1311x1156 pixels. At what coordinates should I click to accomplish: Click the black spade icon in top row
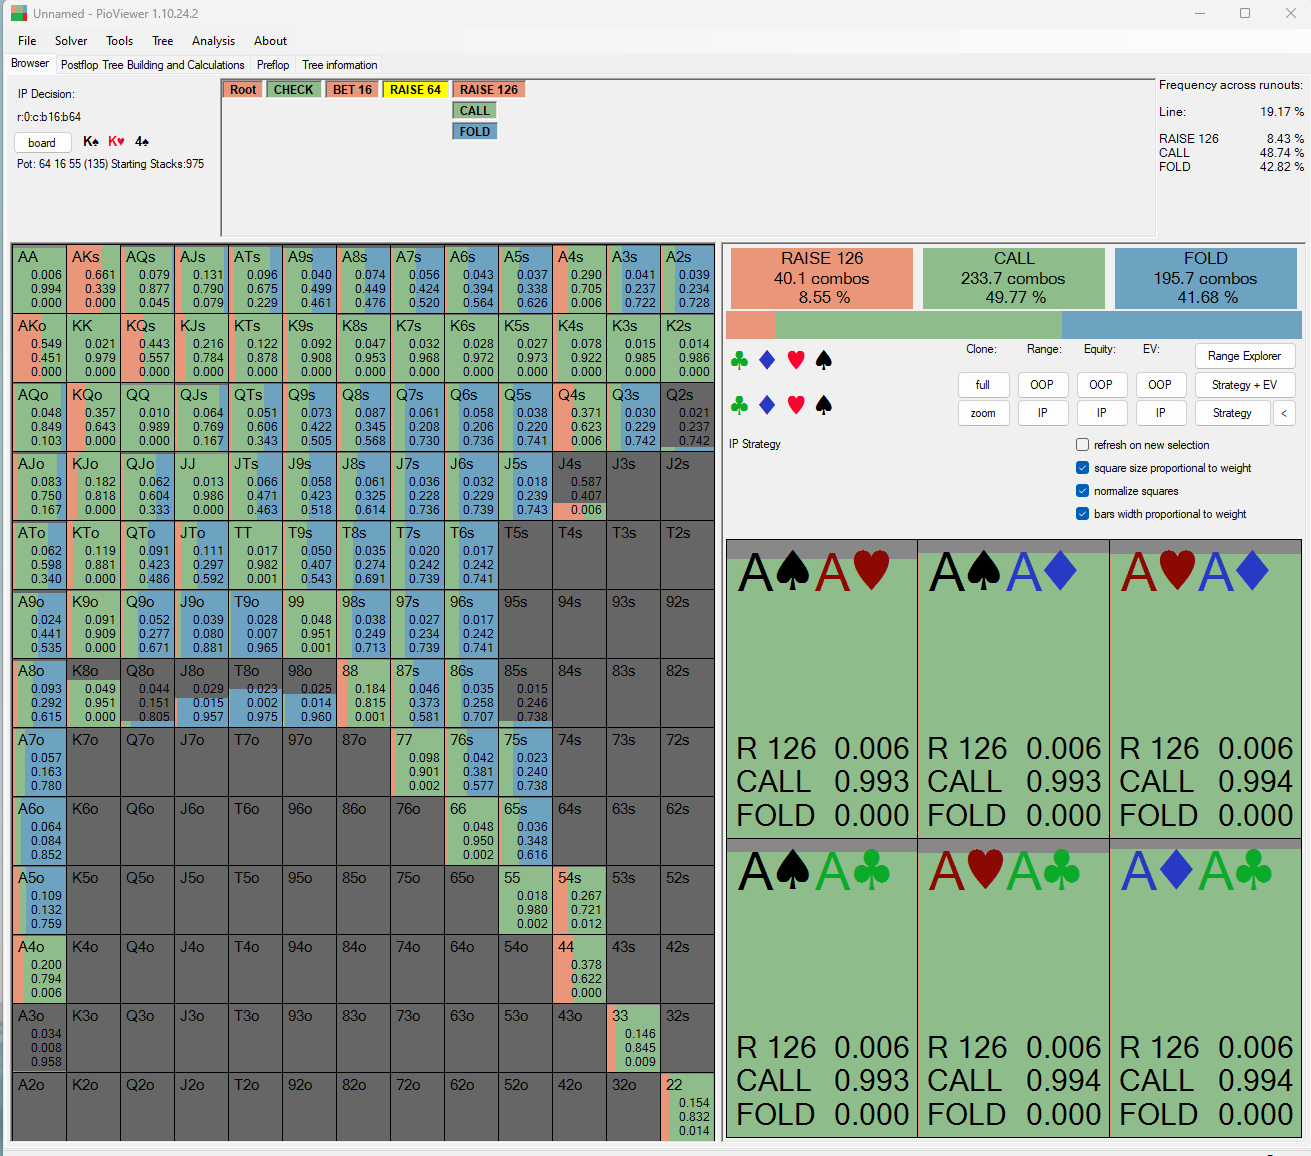click(x=824, y=360)
